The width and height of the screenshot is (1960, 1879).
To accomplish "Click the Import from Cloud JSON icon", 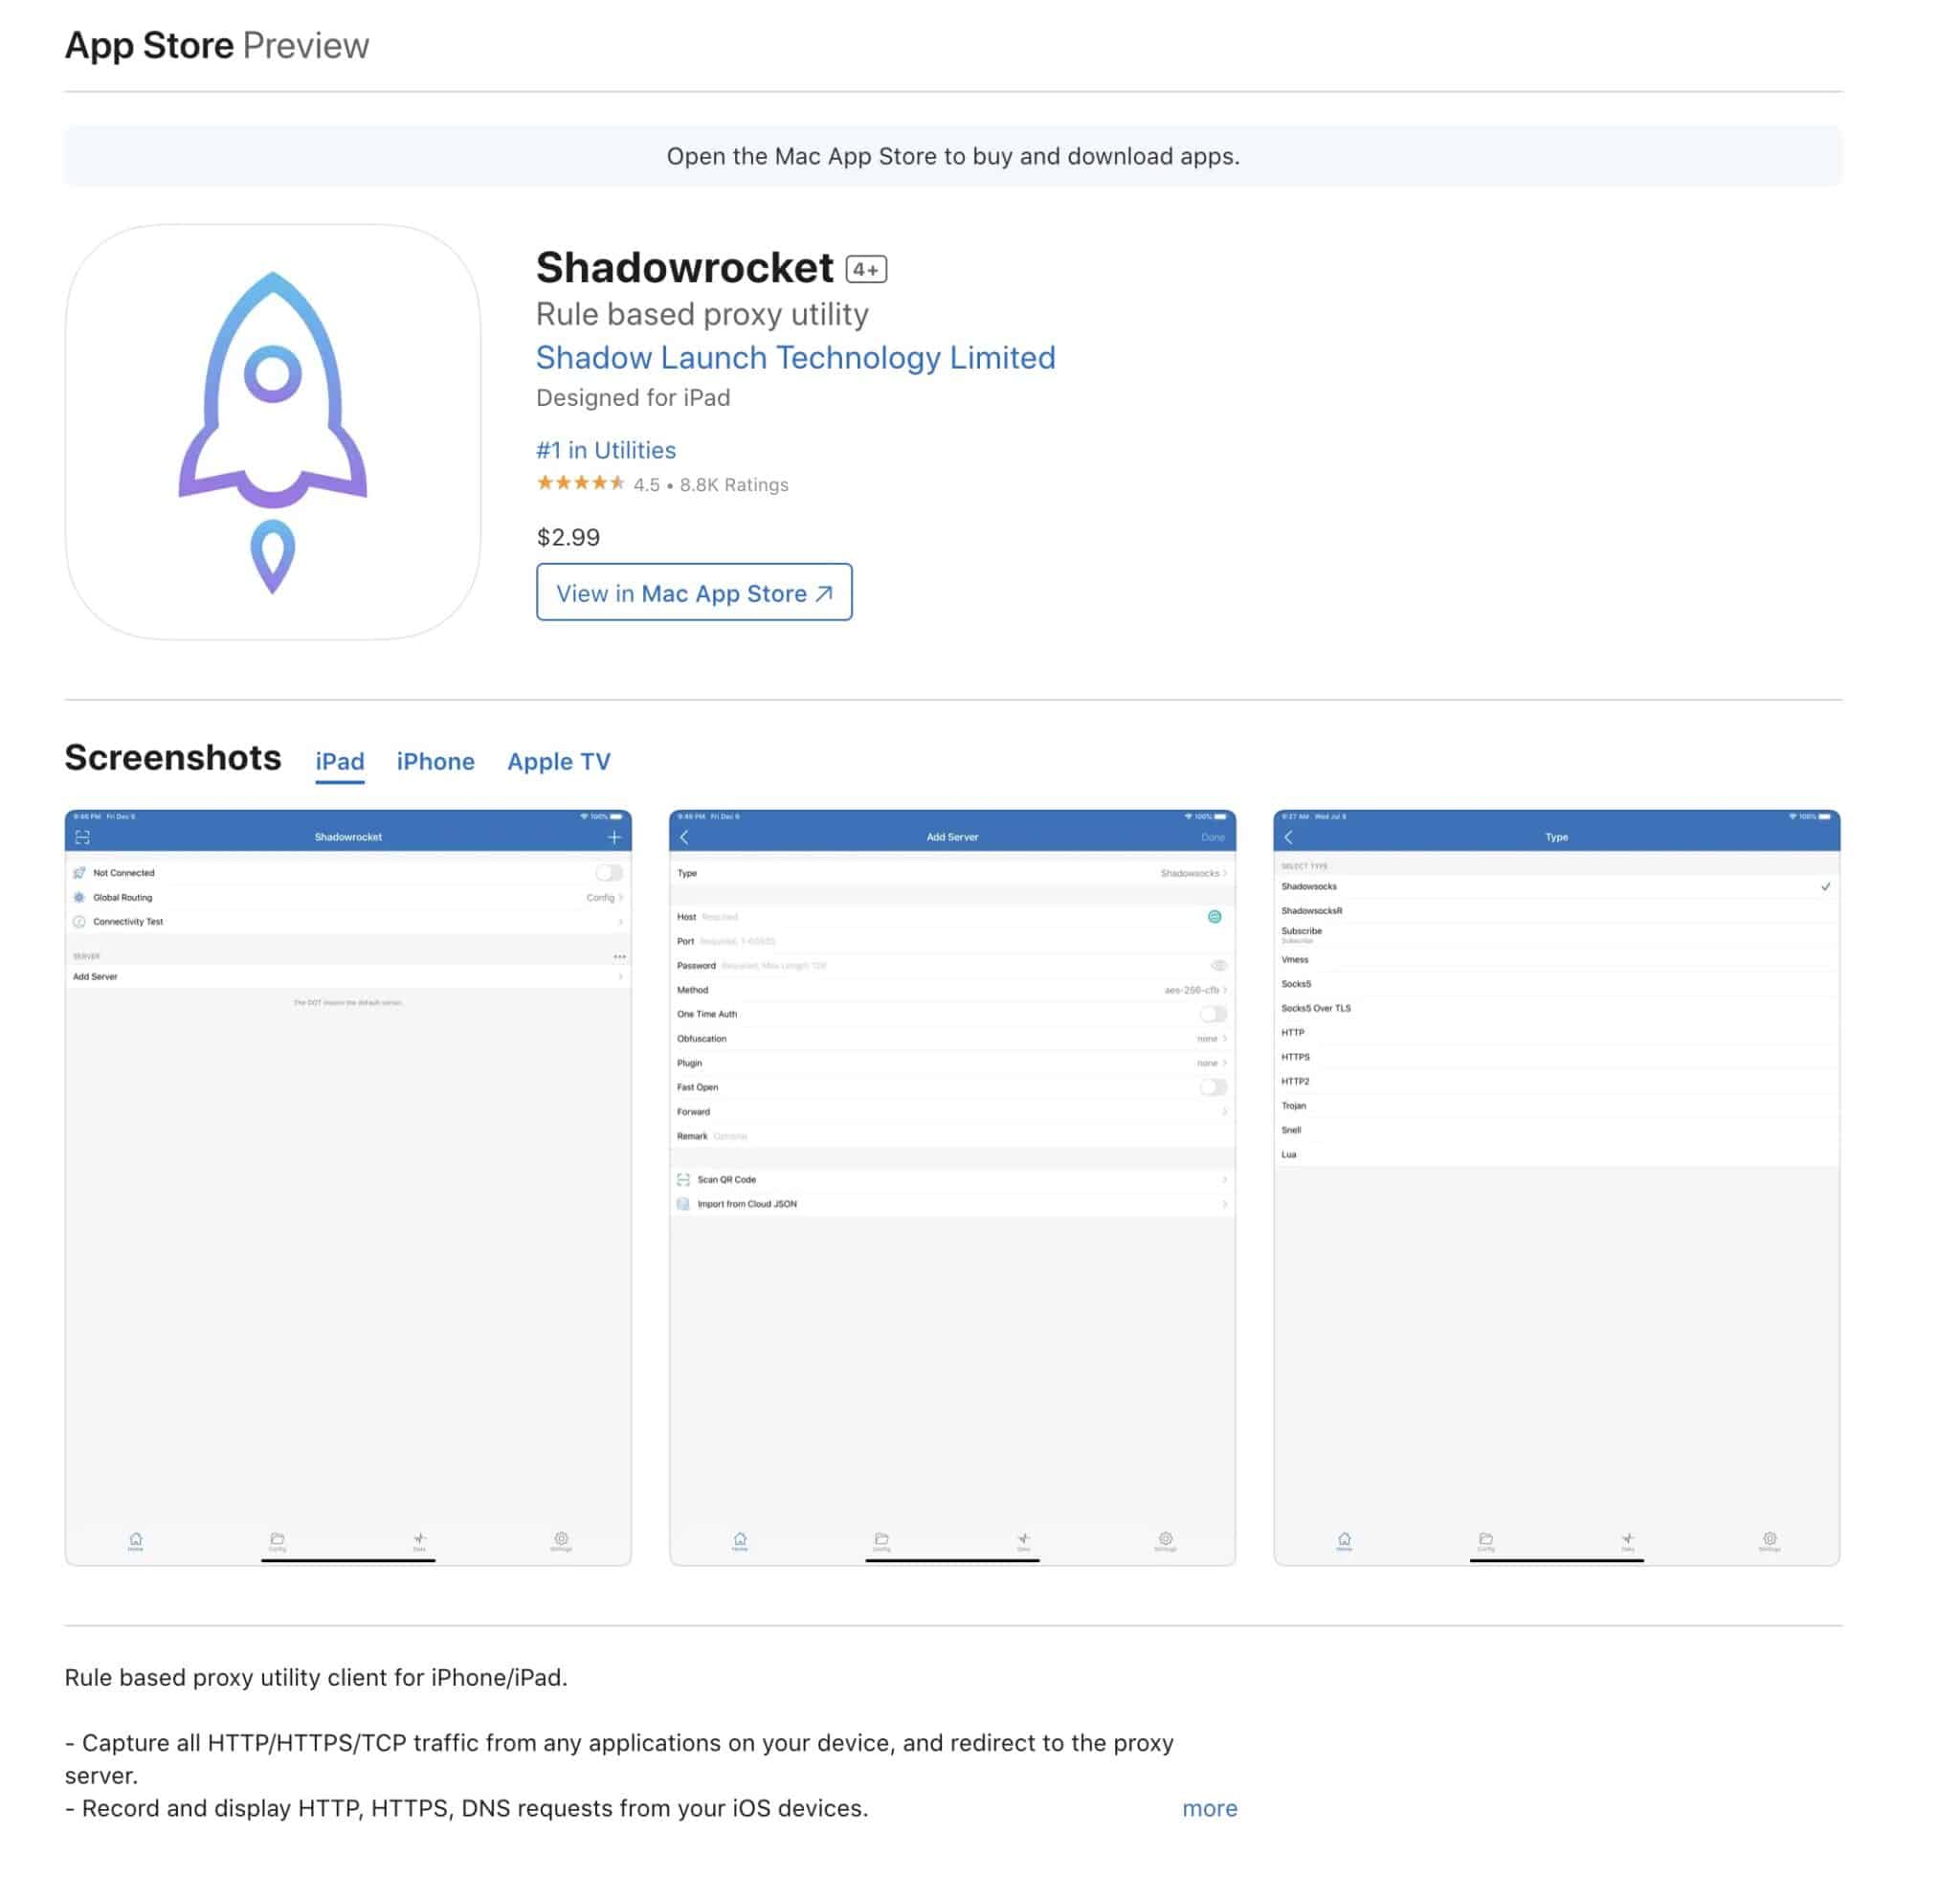I will (683, 1204).
